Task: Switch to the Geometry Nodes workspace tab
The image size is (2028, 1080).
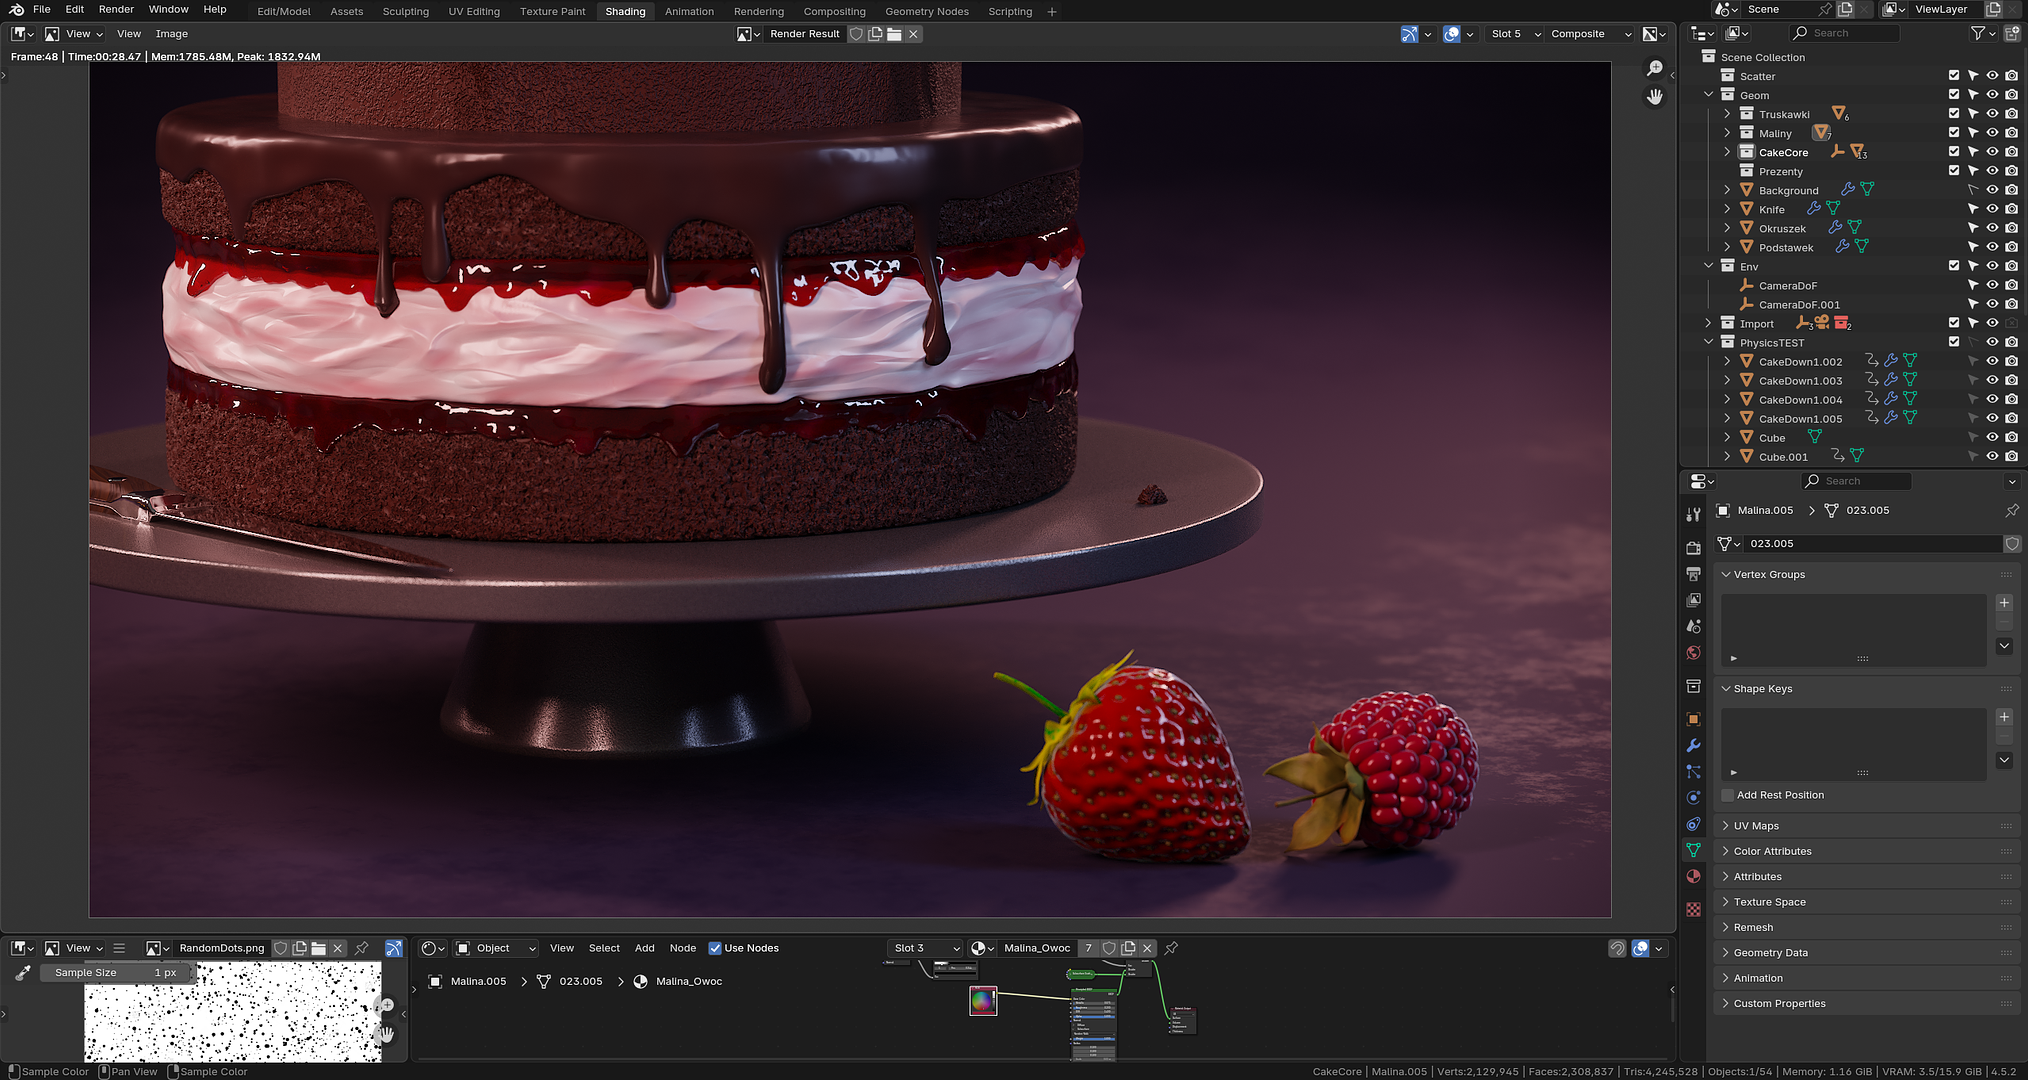Action: click(926, 12)
